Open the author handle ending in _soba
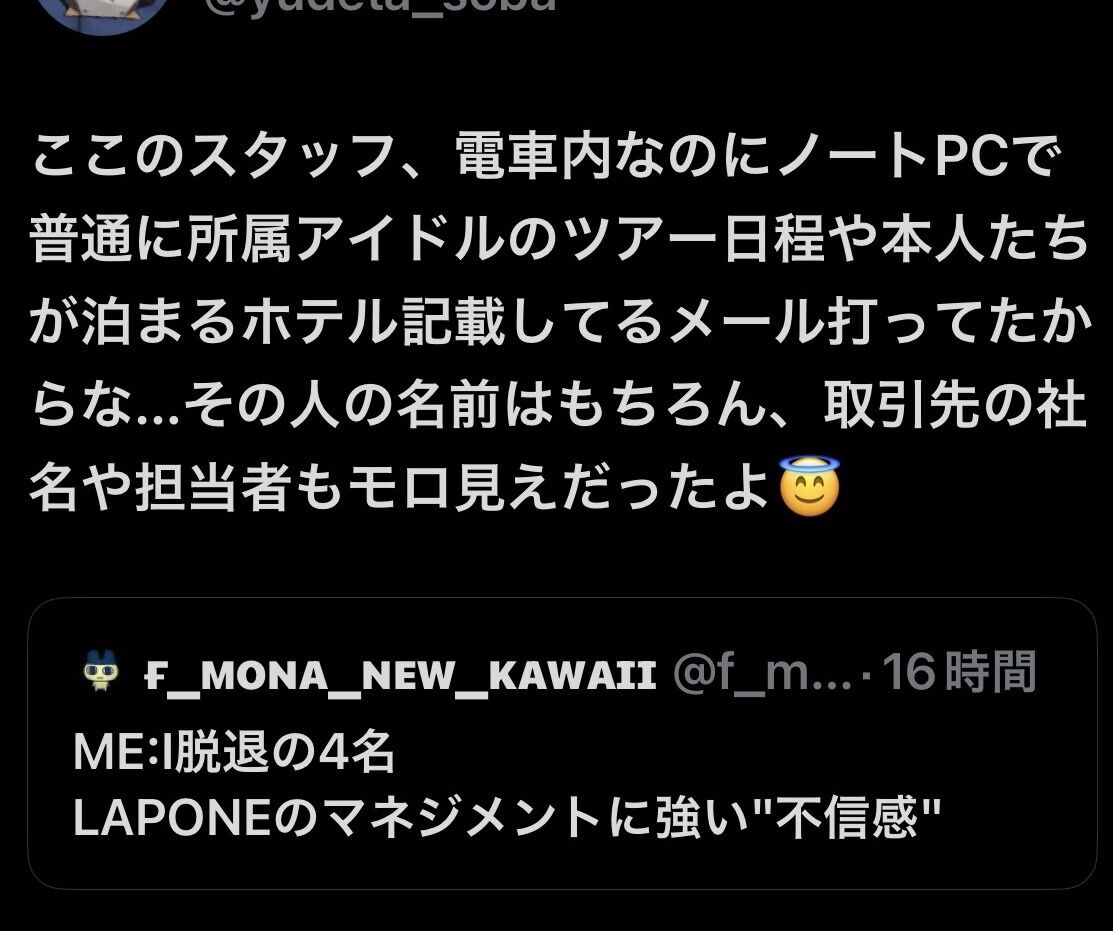This screenshot has width=1113, height=931. tap(380, 7)
